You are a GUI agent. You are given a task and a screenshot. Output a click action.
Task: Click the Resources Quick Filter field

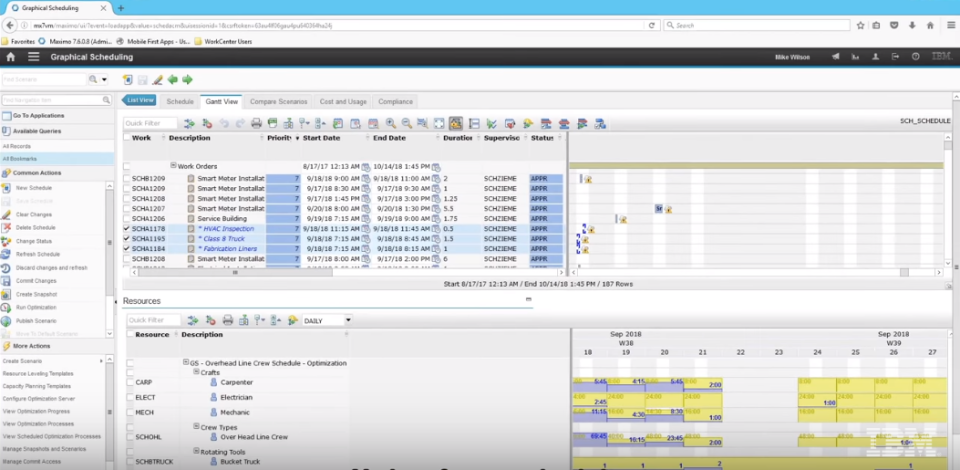(x=154, y=320)
